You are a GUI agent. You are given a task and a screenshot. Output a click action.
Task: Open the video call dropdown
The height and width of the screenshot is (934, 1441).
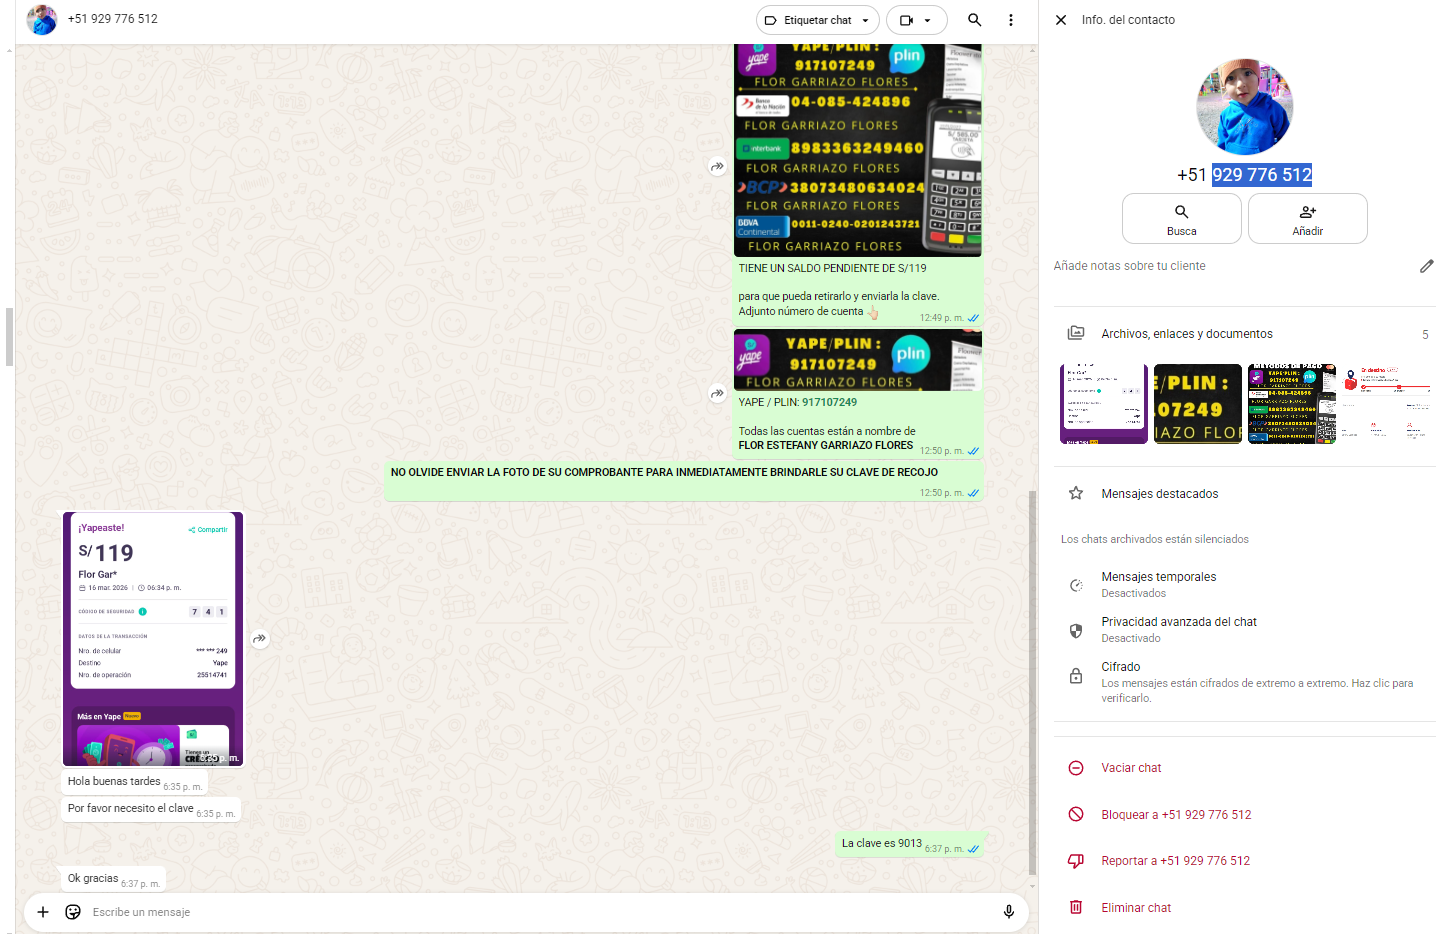pyautogui.click(x=916, y=20)
